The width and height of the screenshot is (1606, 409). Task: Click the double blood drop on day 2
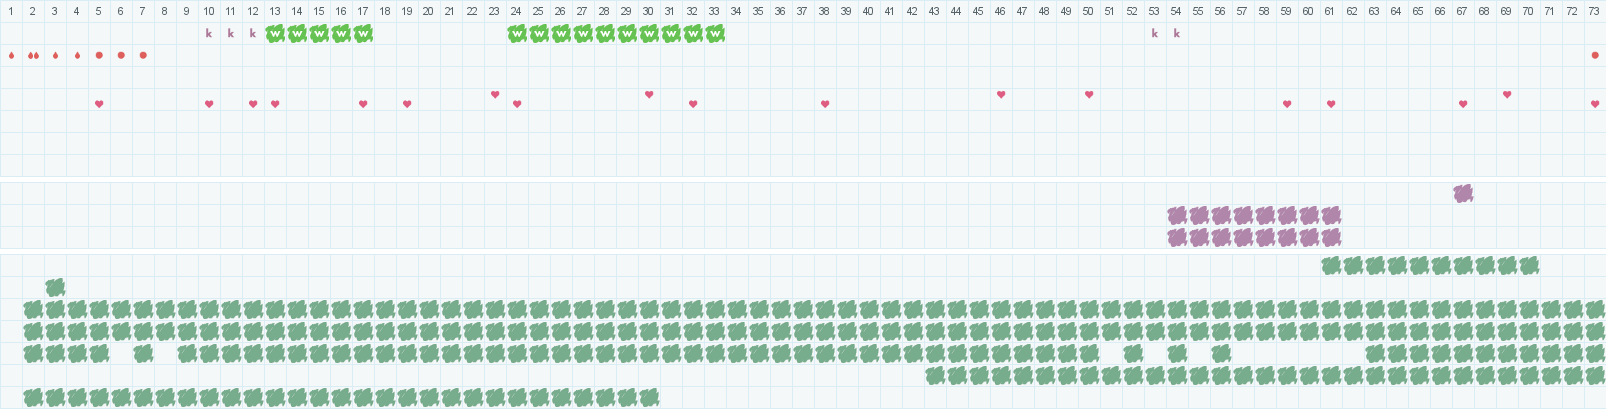pyautogui.click(x=33, y=55)
